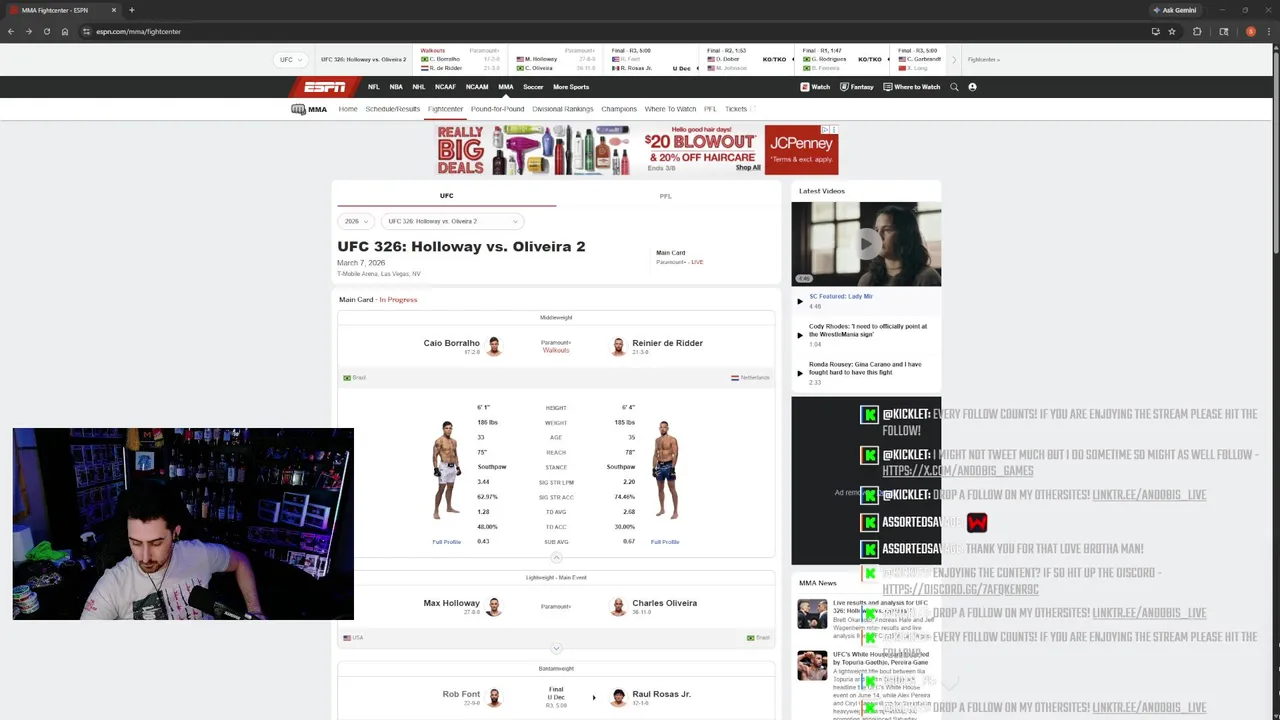Click the Fightcenter link in scoreboard

click(x=984, y=60)
